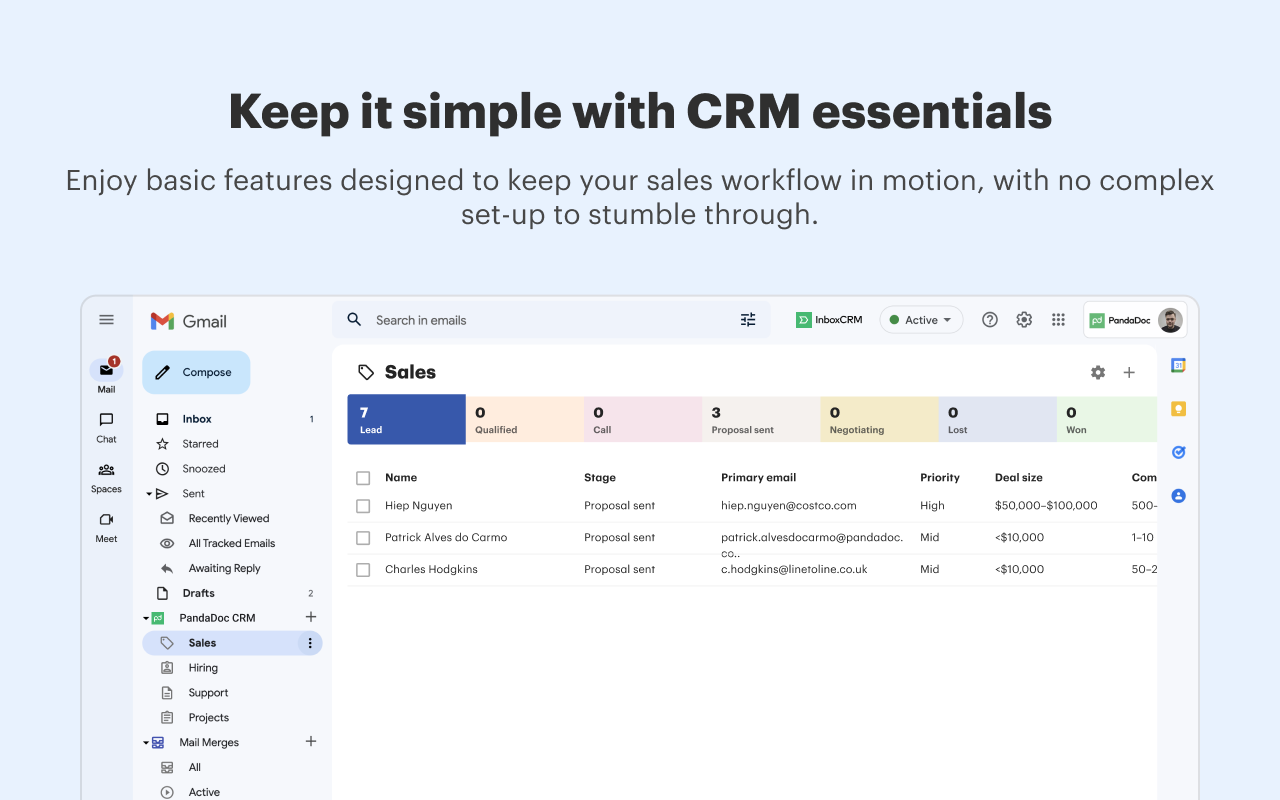Collapse the Sent folder arrow
This screenshot has width=1280, height=800.
pyautogui.click(x=149, y=494)
